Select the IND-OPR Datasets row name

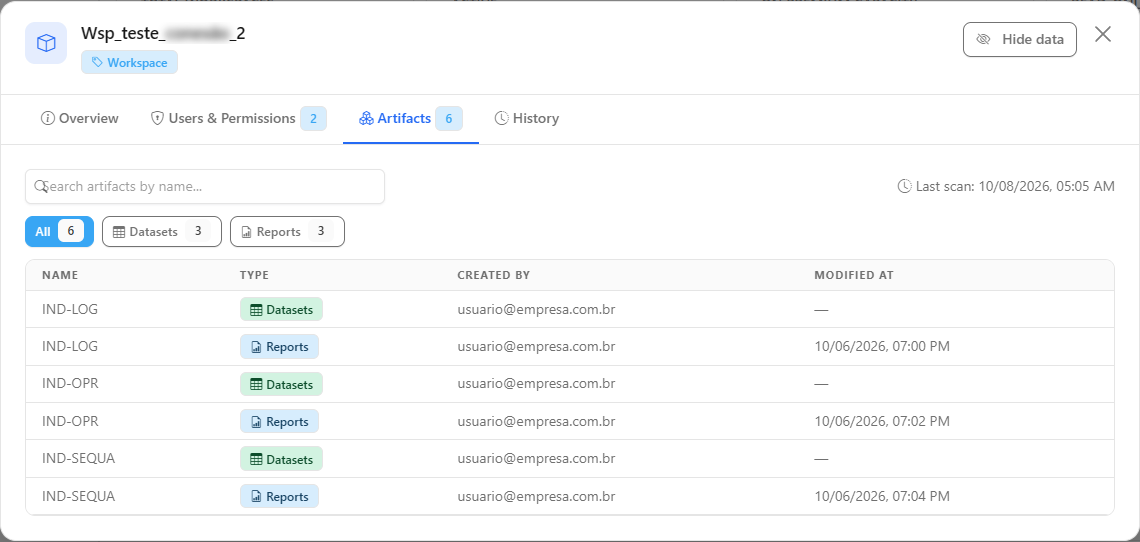(x=71, y=384)
